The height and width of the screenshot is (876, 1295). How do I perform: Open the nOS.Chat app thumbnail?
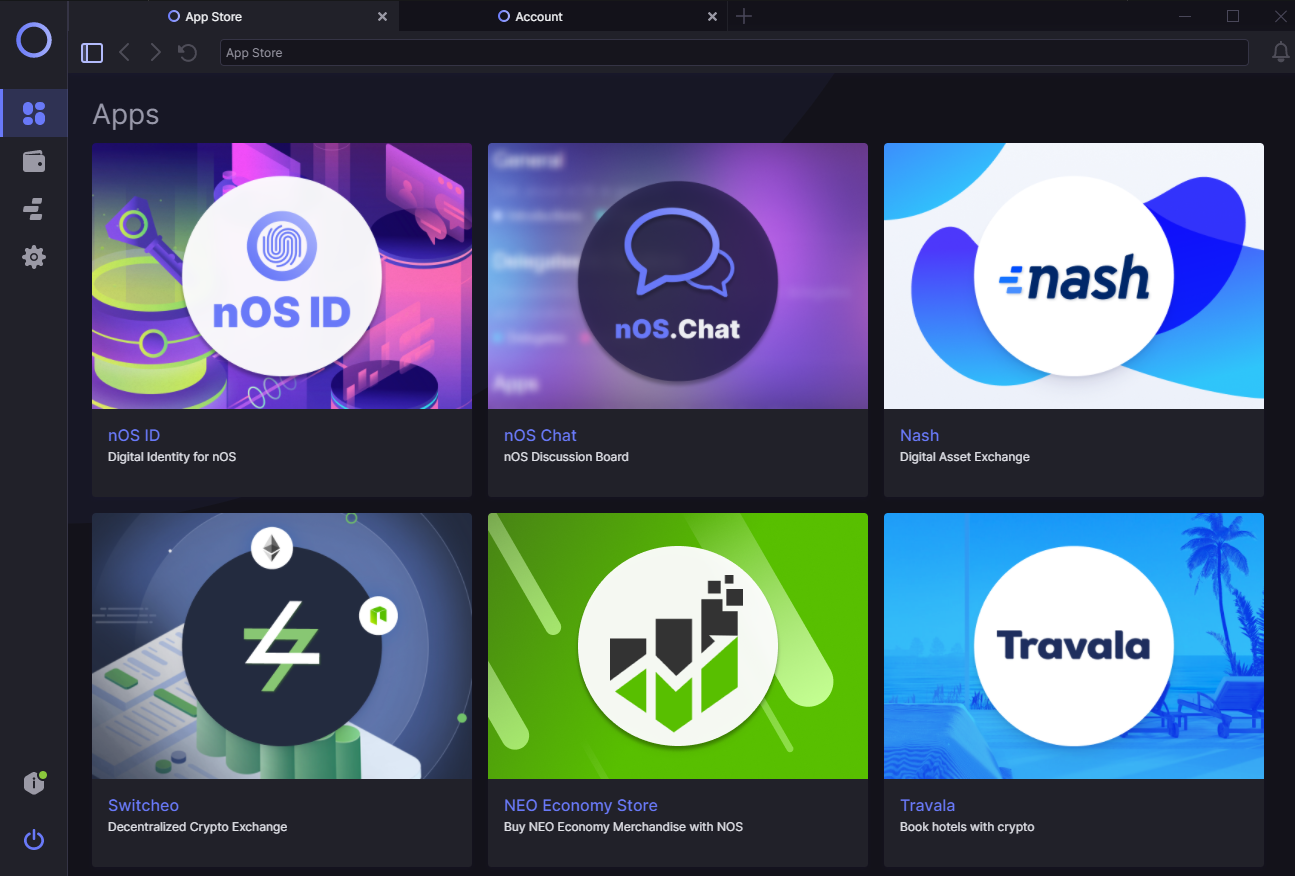[x=678, y=276]
